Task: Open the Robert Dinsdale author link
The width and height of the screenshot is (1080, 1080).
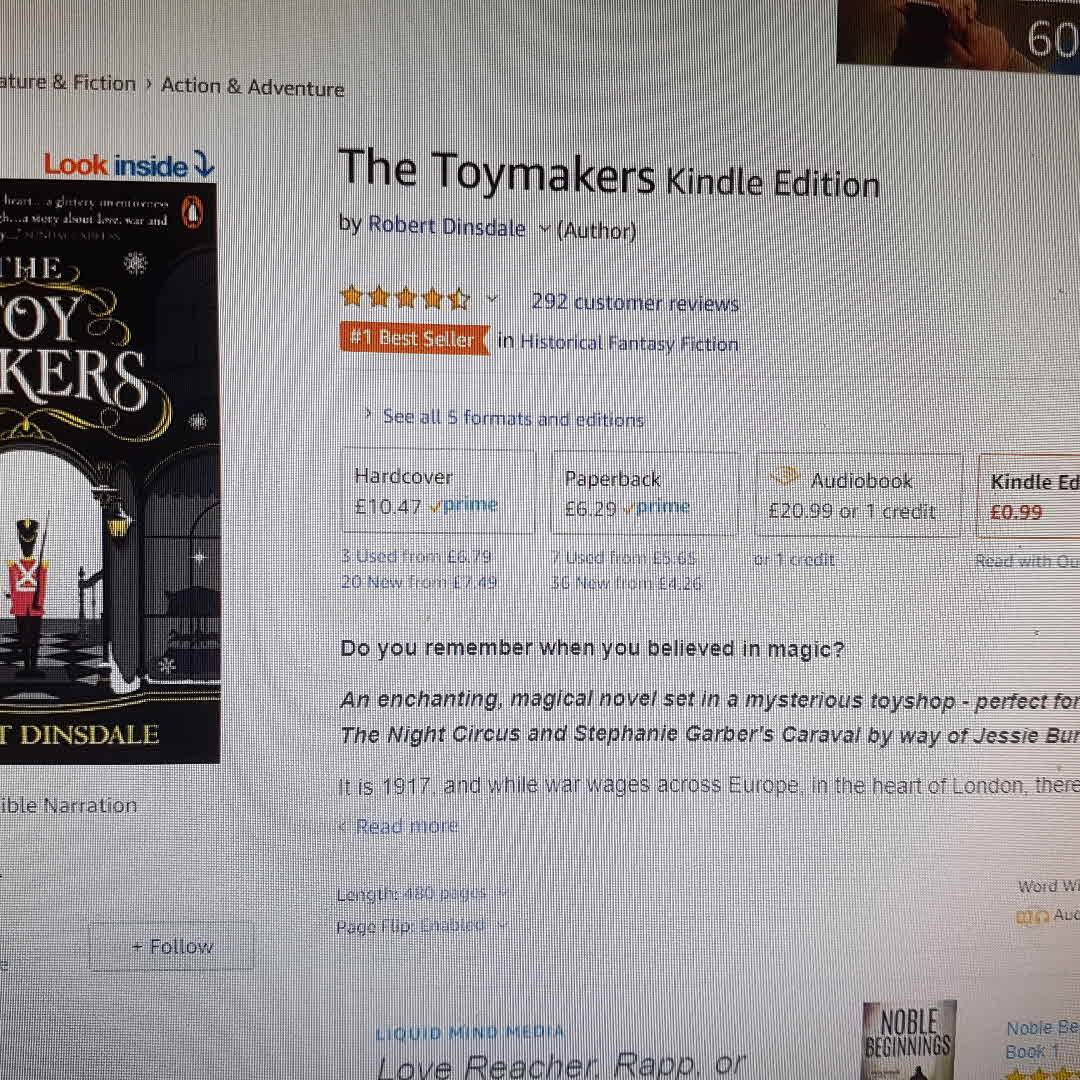Action: [446, 226]
